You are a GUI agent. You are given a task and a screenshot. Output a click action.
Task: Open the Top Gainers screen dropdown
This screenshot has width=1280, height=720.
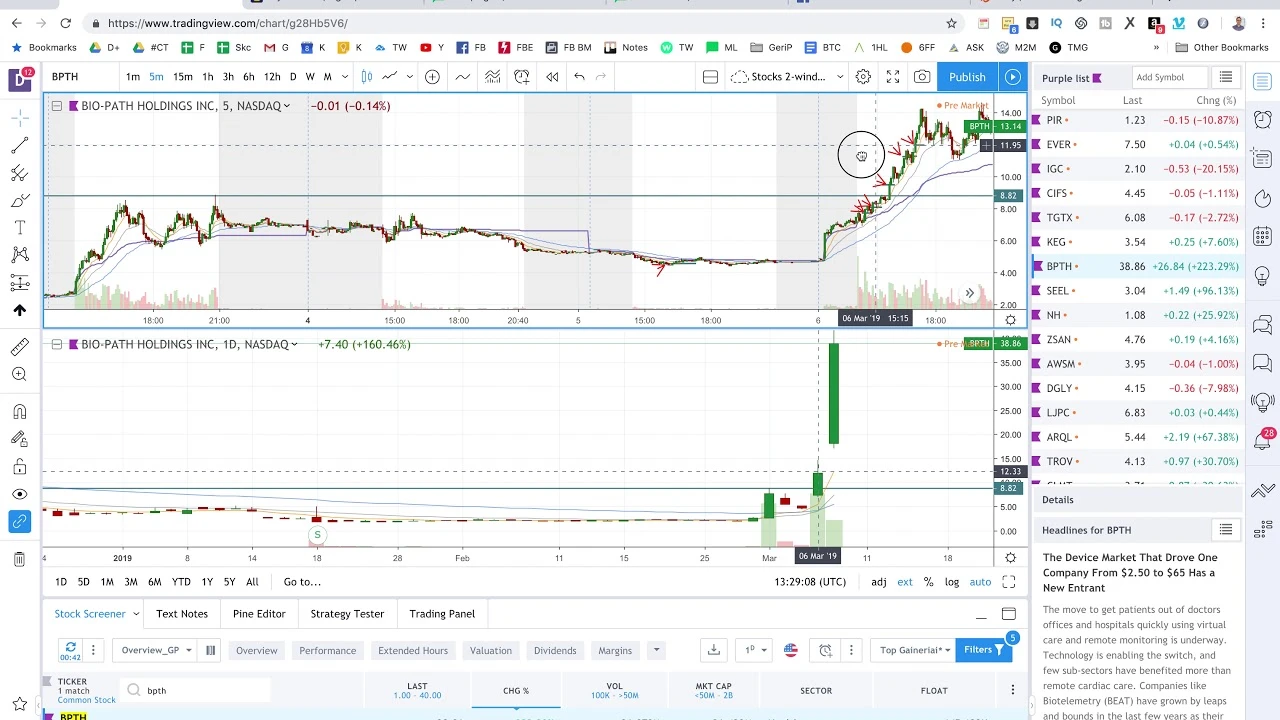point(914,650)
